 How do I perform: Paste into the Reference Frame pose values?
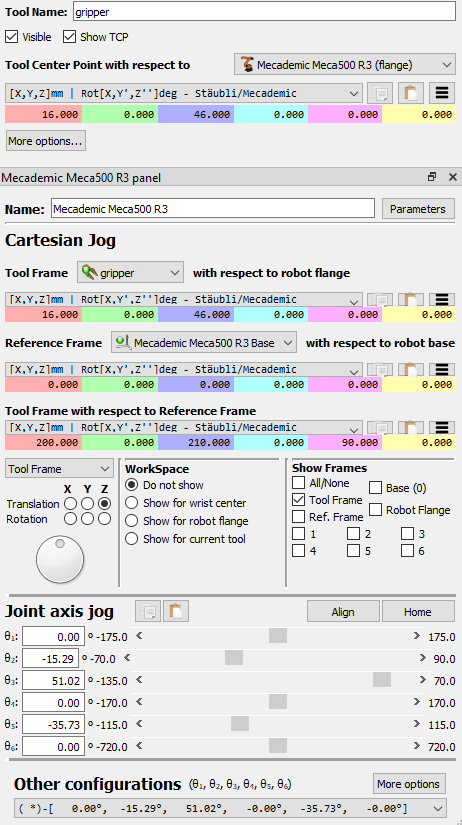coord(411,369)
